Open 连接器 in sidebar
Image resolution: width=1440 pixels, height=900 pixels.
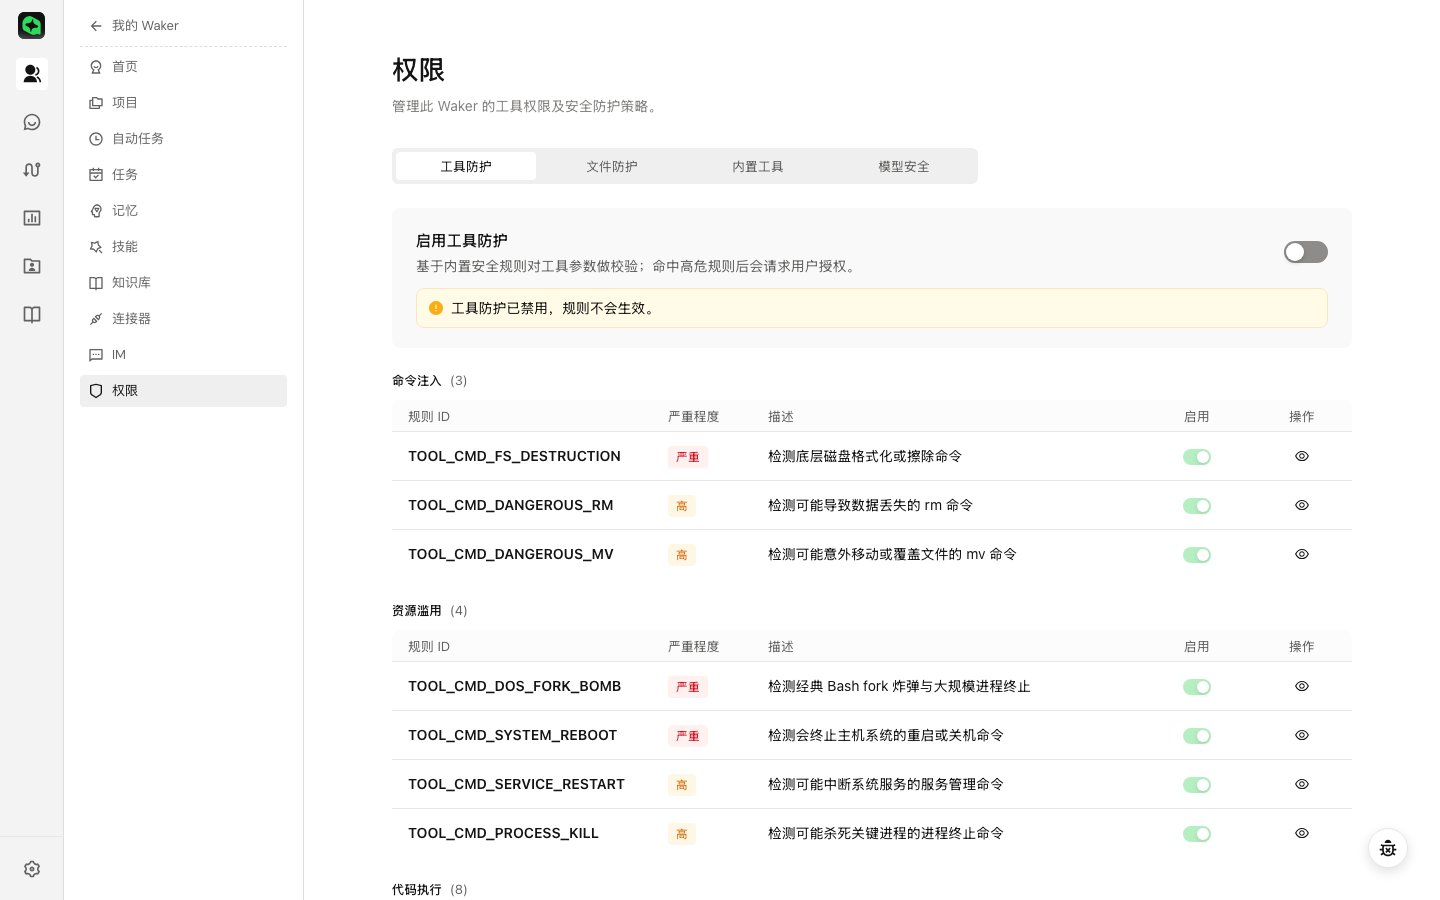183,319
